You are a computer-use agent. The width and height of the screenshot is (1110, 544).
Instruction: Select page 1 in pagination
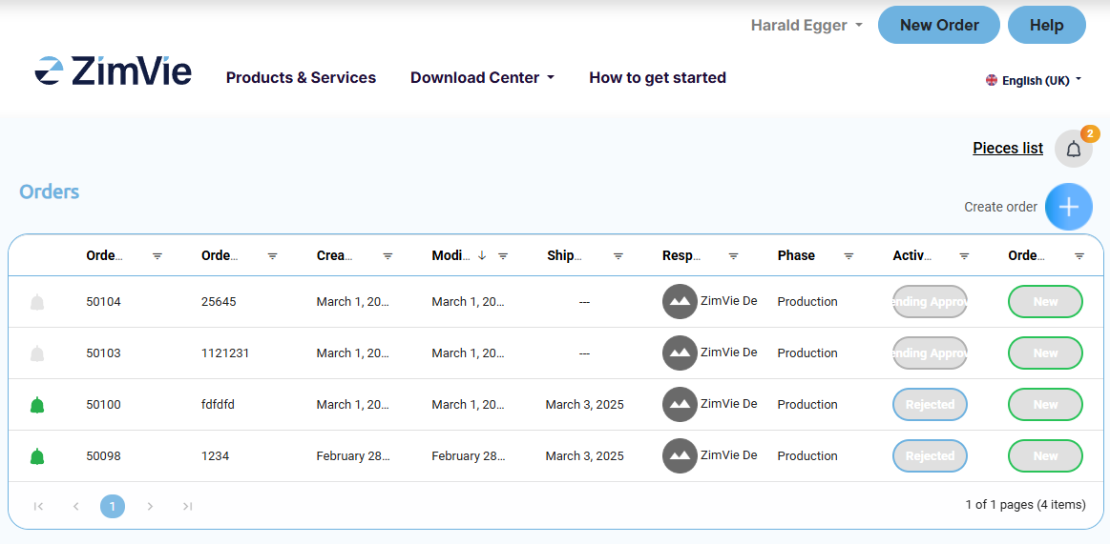[112, 506]
